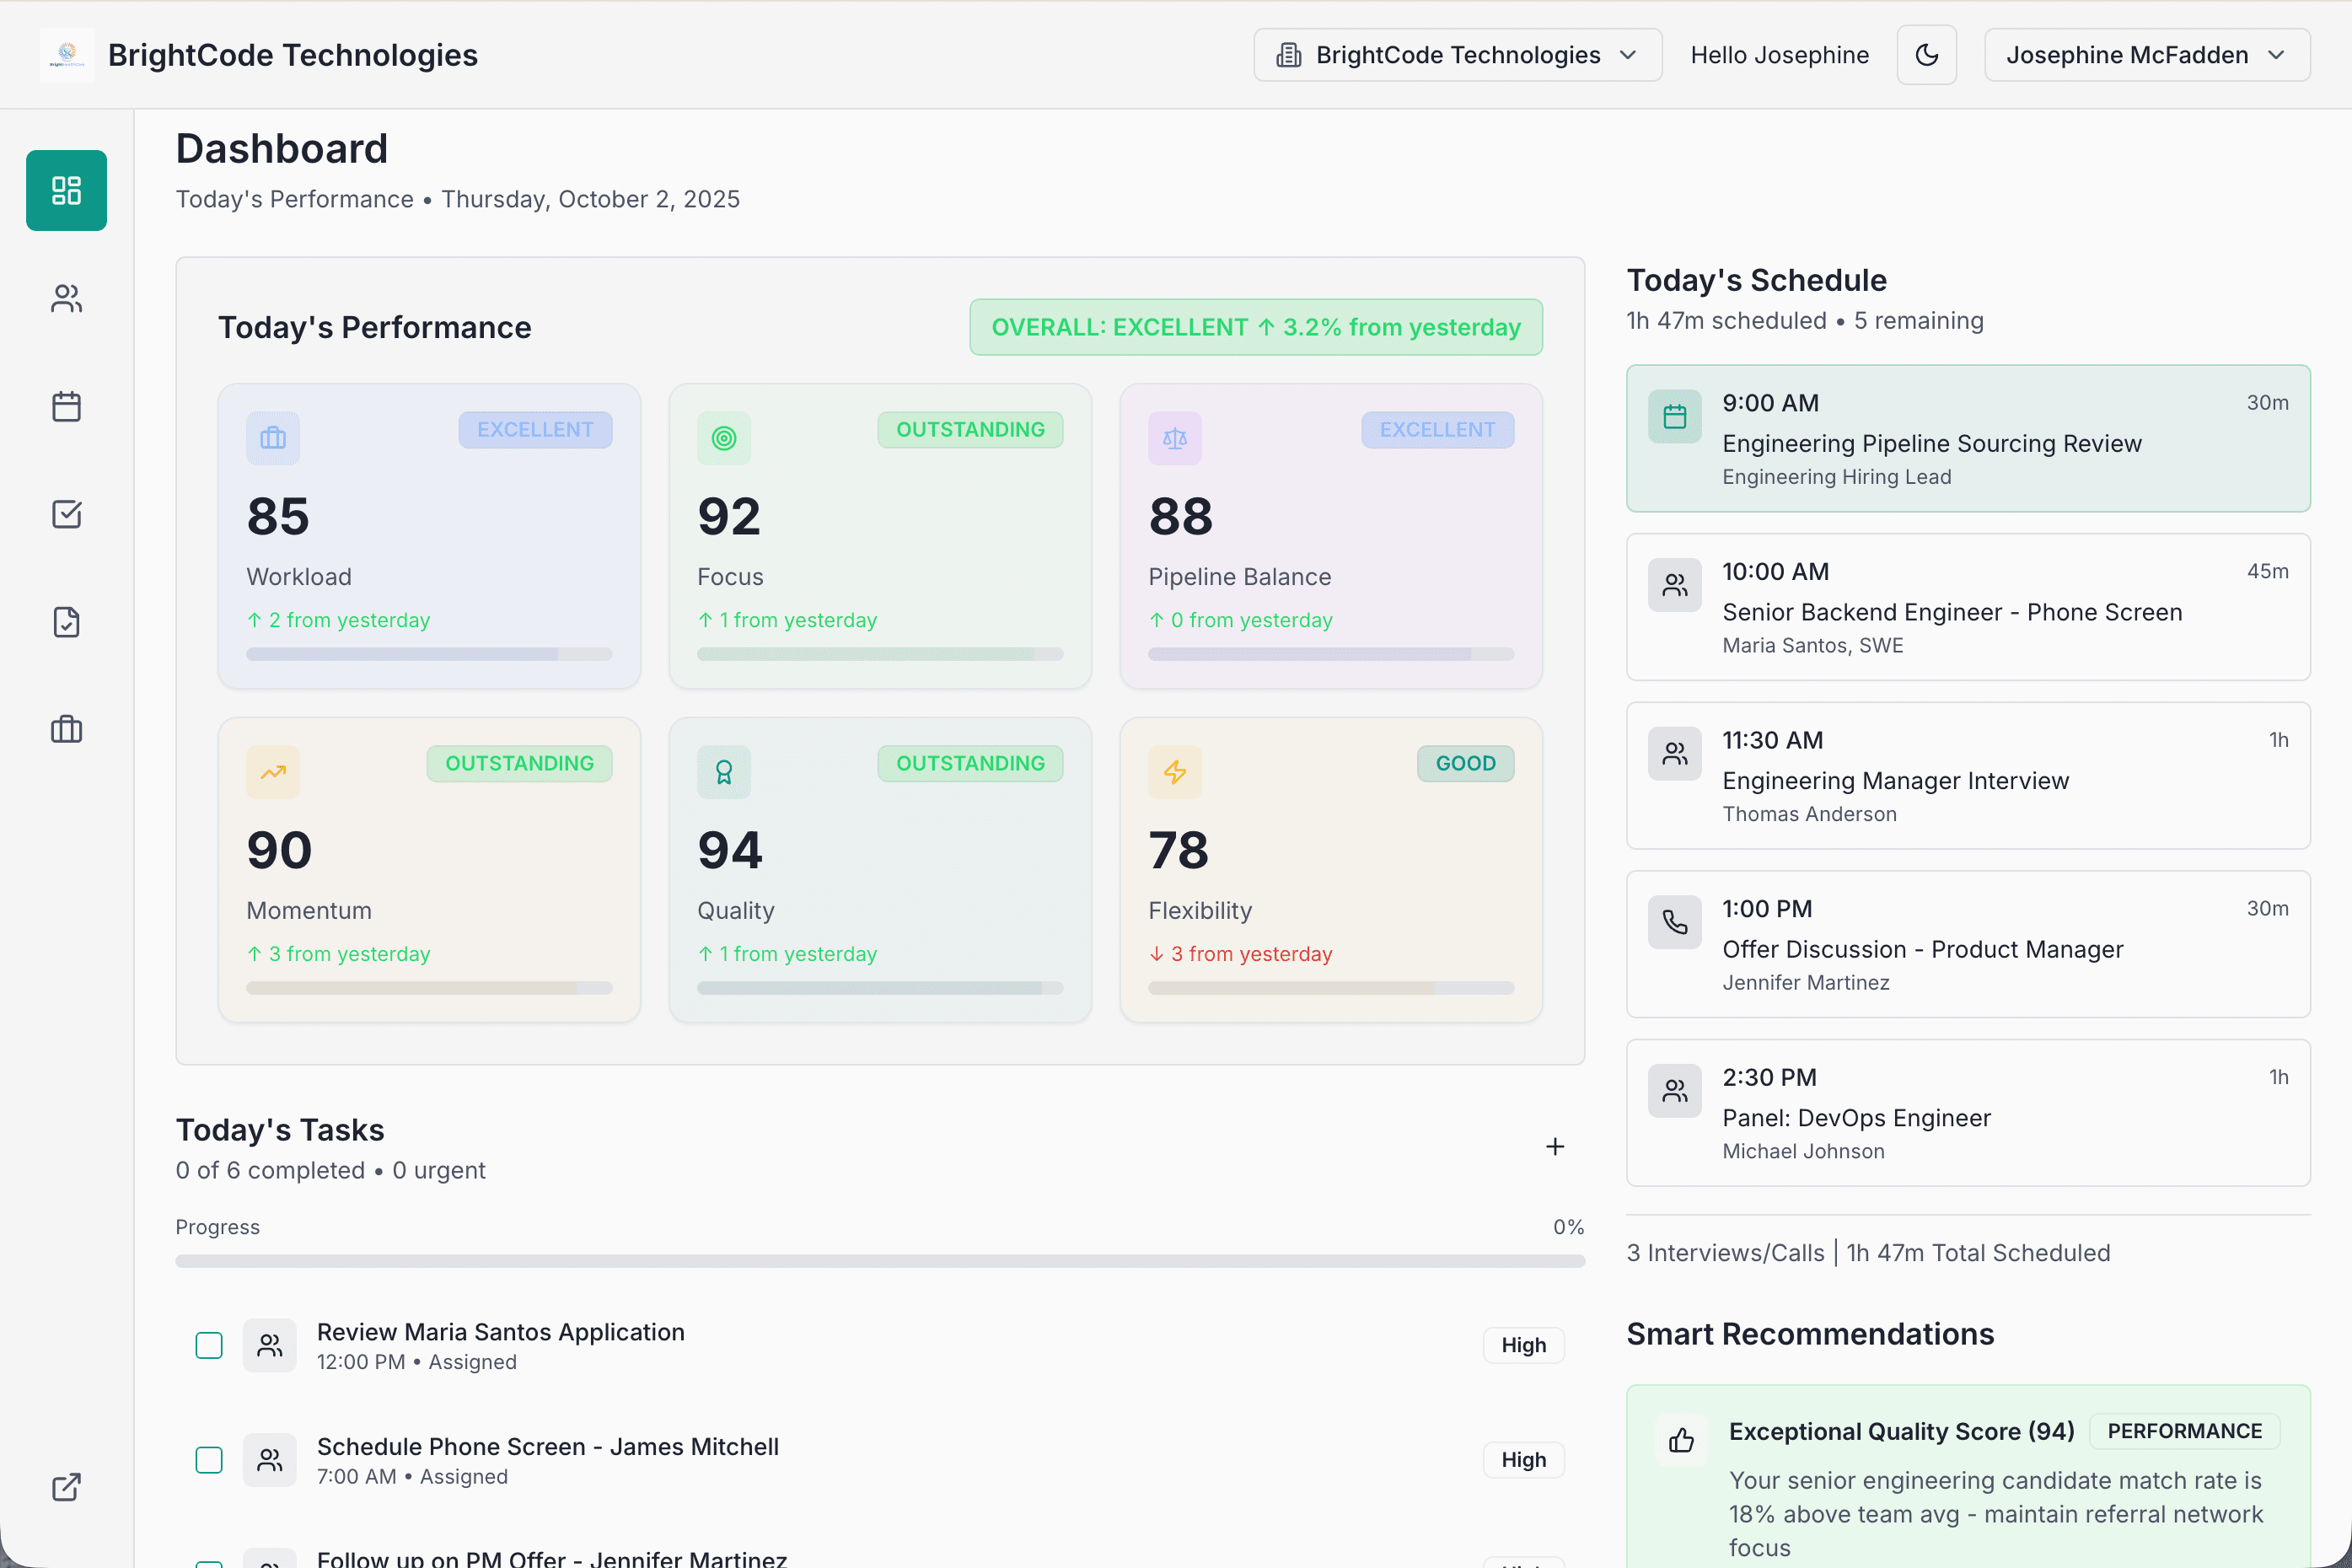Check off Schedule Phone Screen James Mitchell task

tap(209, 1460)
